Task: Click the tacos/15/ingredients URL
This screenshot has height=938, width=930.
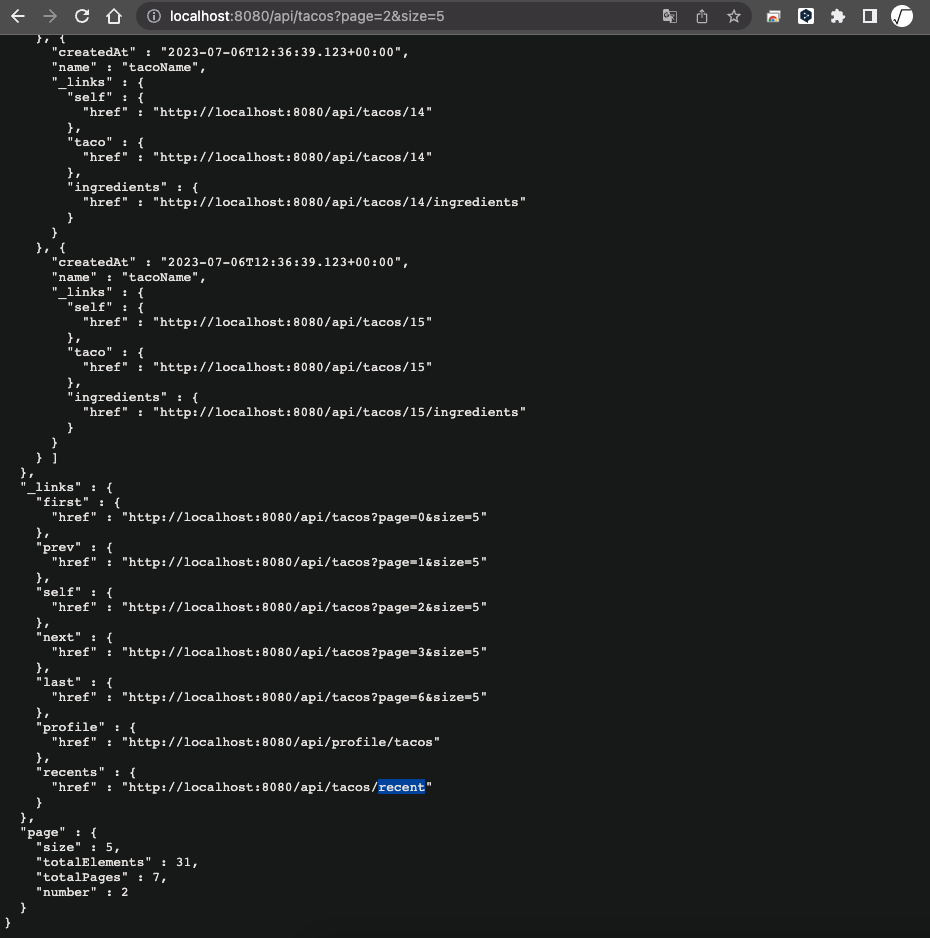Action: tap(339, 412)
